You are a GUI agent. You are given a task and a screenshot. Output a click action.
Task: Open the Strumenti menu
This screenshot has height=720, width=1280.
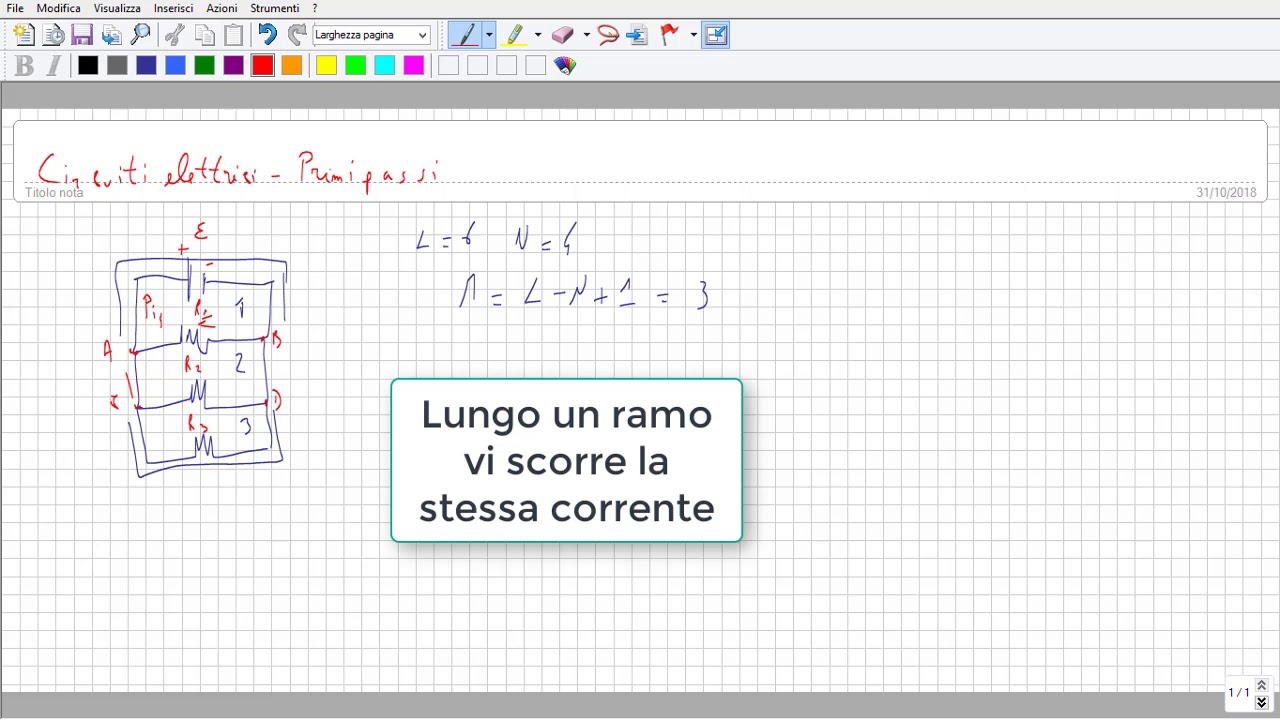tap(275, 8)
